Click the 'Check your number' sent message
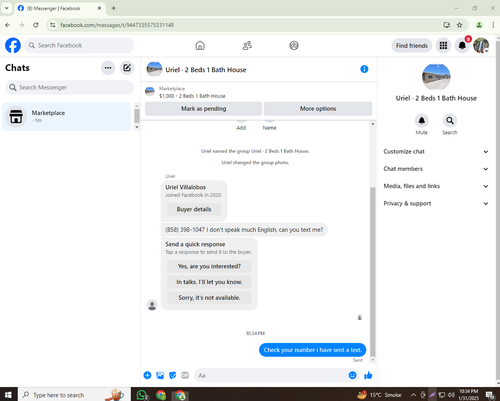Screen dimensions: 500x401 pyautogui.click(x=312, y=350)
